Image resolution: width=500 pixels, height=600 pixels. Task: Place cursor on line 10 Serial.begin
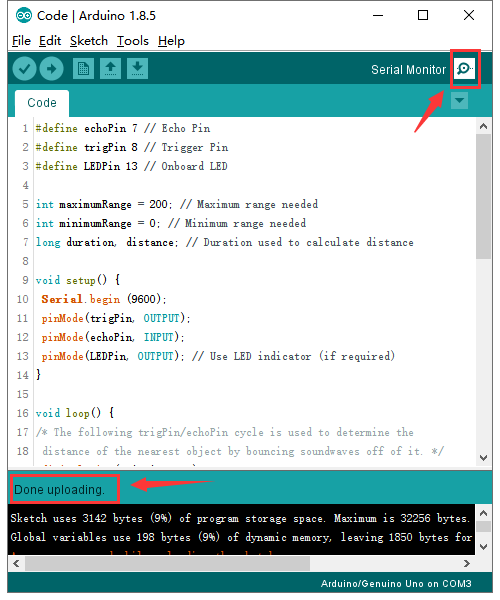click(x=104, y=299)
